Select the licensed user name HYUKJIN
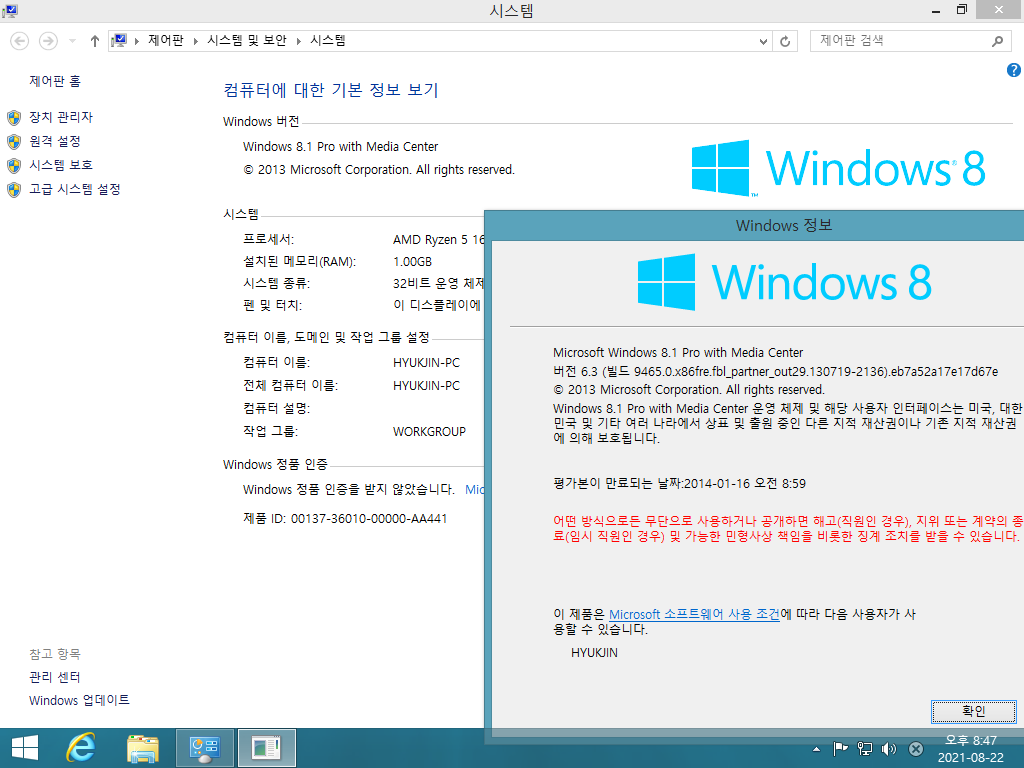The width and height of the screenshot is (1024, 768). (x=594, y=652)
